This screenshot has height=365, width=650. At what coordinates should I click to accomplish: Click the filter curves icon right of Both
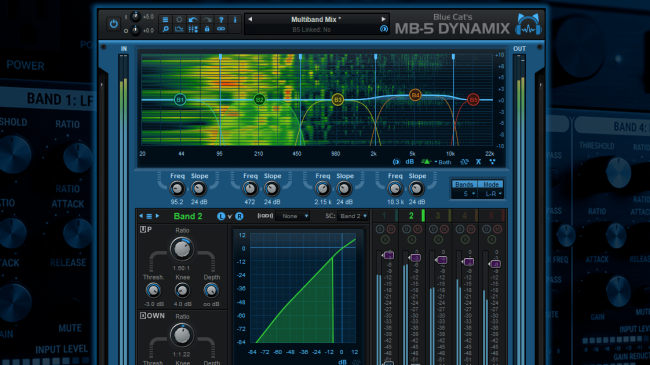point(464,162)
